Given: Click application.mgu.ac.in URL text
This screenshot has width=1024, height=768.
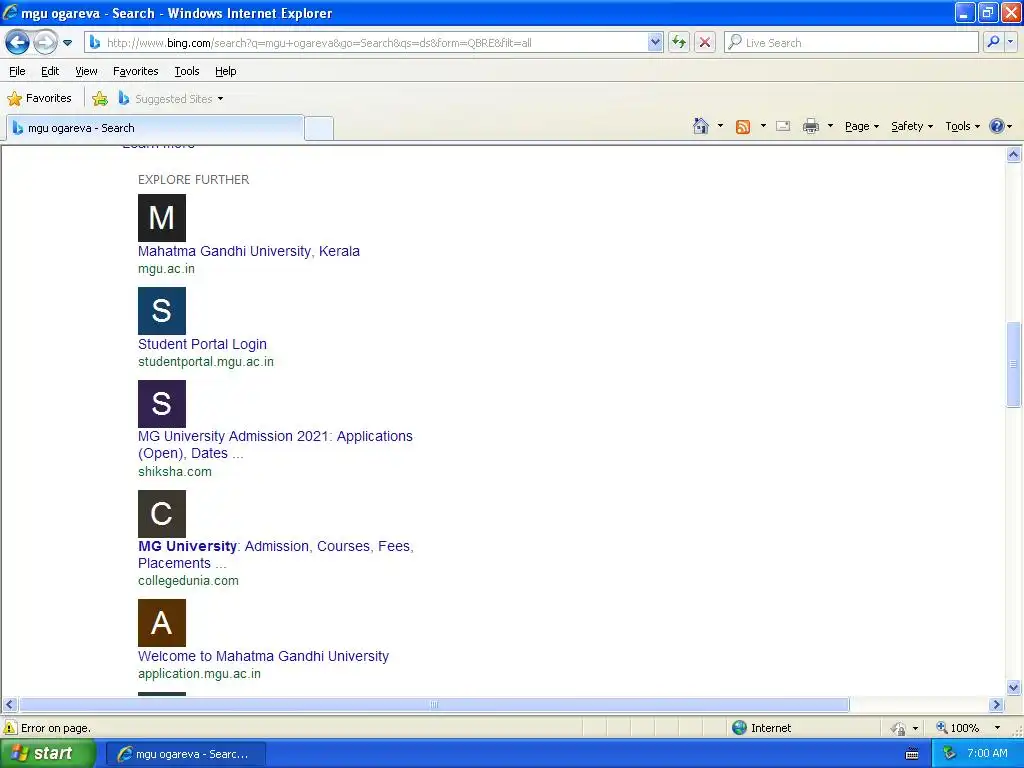Looking at the screenshot, I should pyautogui.click(x=199, y=674).
